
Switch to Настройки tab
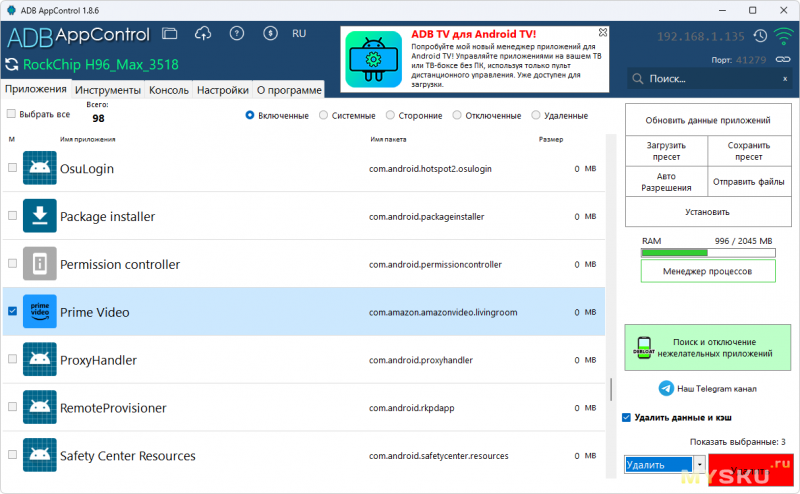222,90
